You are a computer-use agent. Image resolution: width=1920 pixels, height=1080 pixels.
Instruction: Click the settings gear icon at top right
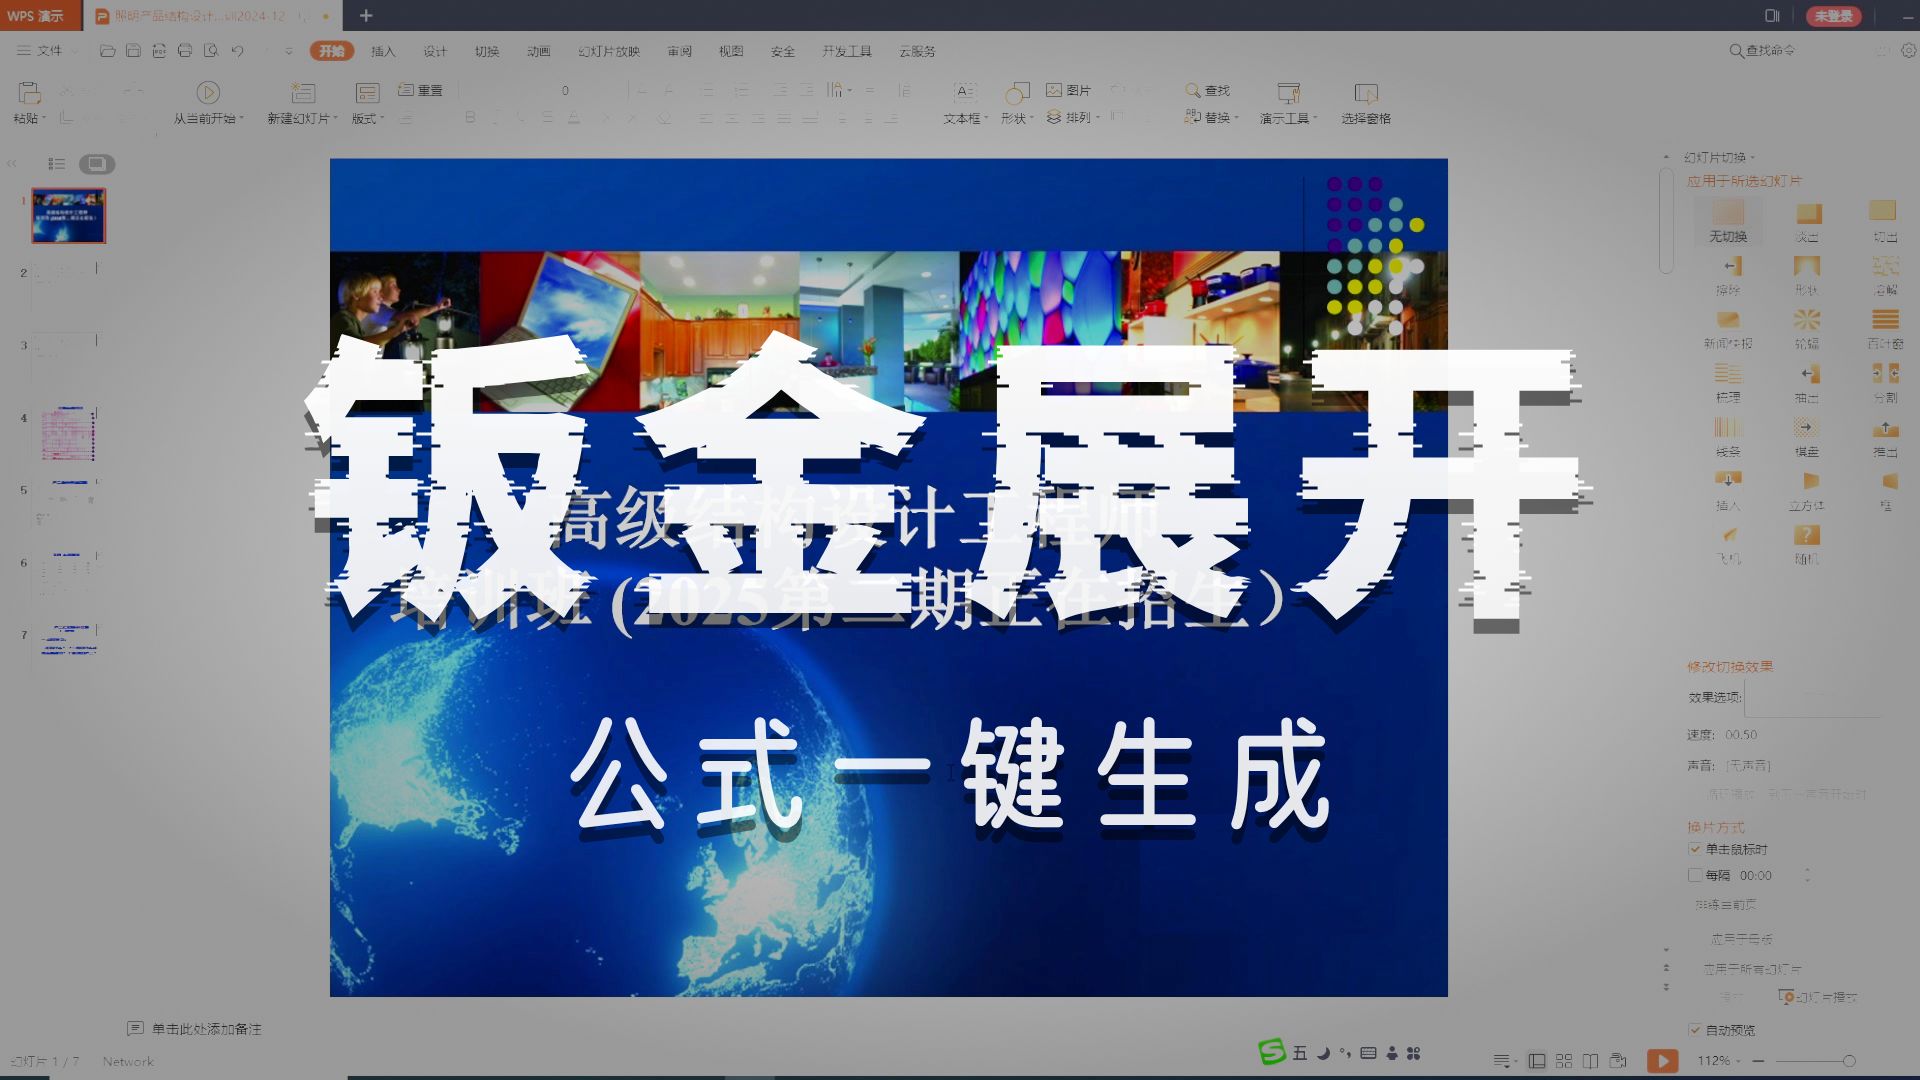pyautogui.click(x=1909, y=50)
